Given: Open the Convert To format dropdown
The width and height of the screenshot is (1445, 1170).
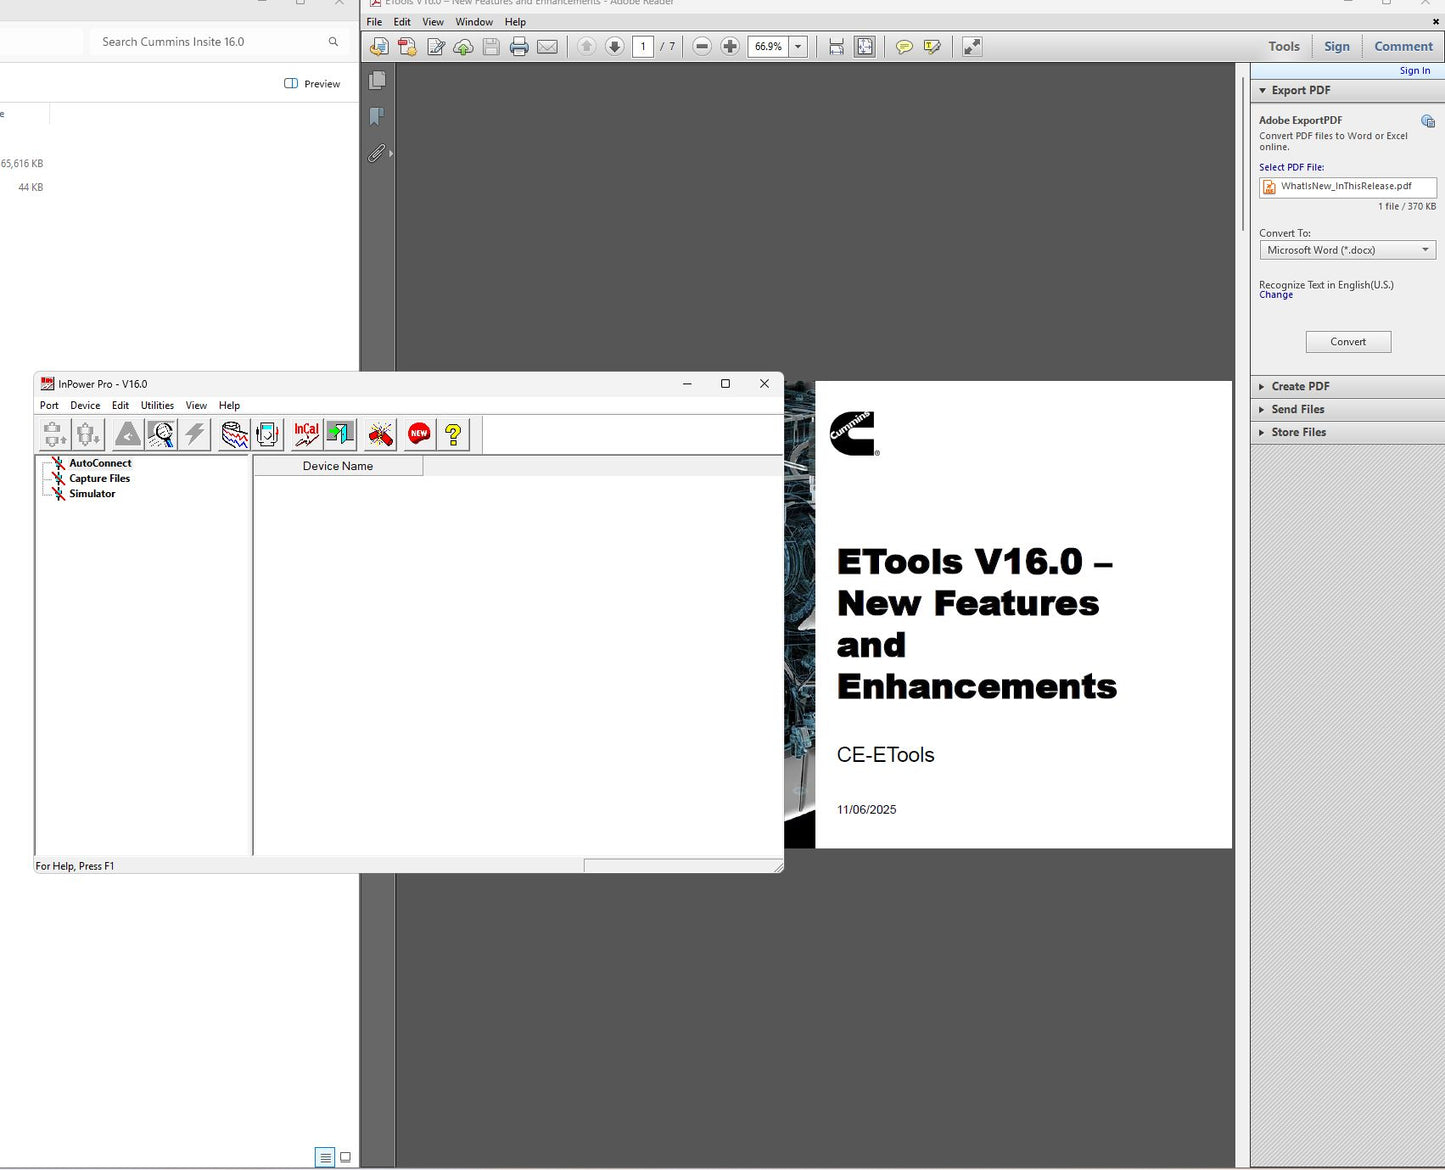Looking at the screenshot, I should point(1346,250).
